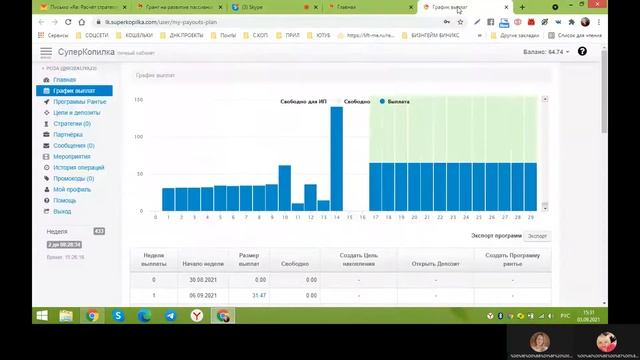The height and width of the screenshot is (360, 640).
Task: Switch to the Skype browser tab
Action: (x=276, y=7)
